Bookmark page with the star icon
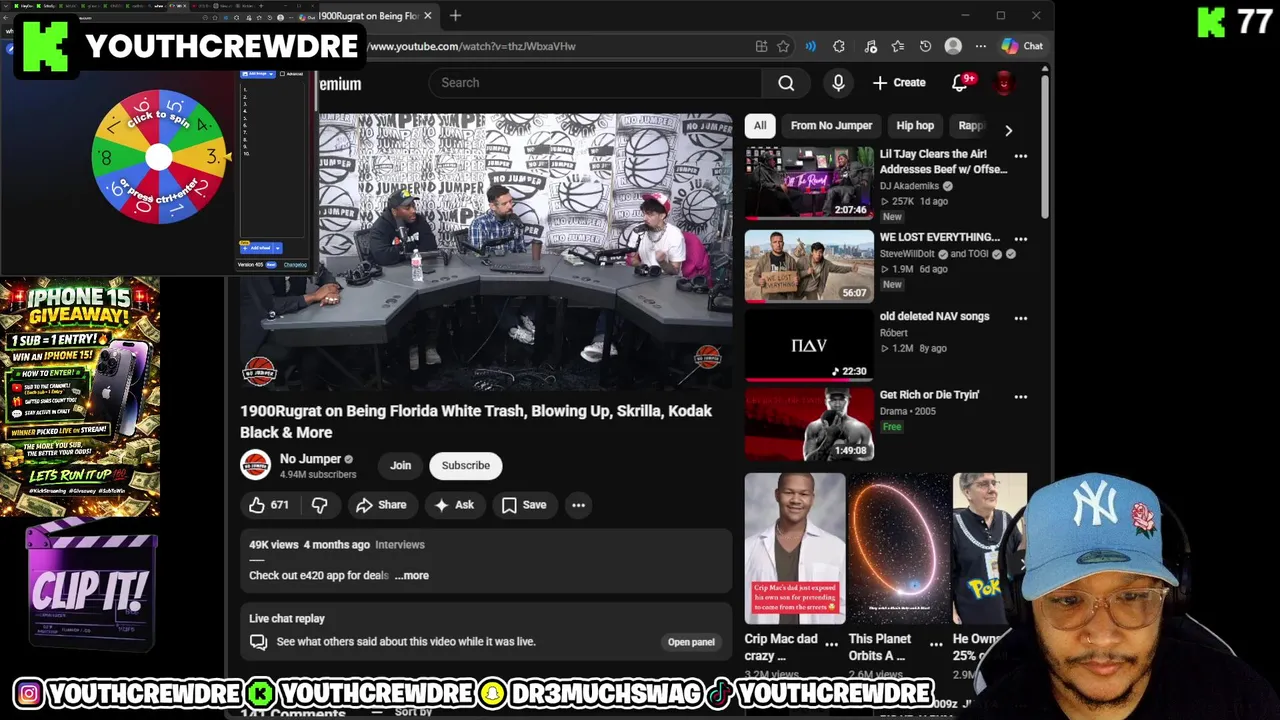 tap(783, 46)
